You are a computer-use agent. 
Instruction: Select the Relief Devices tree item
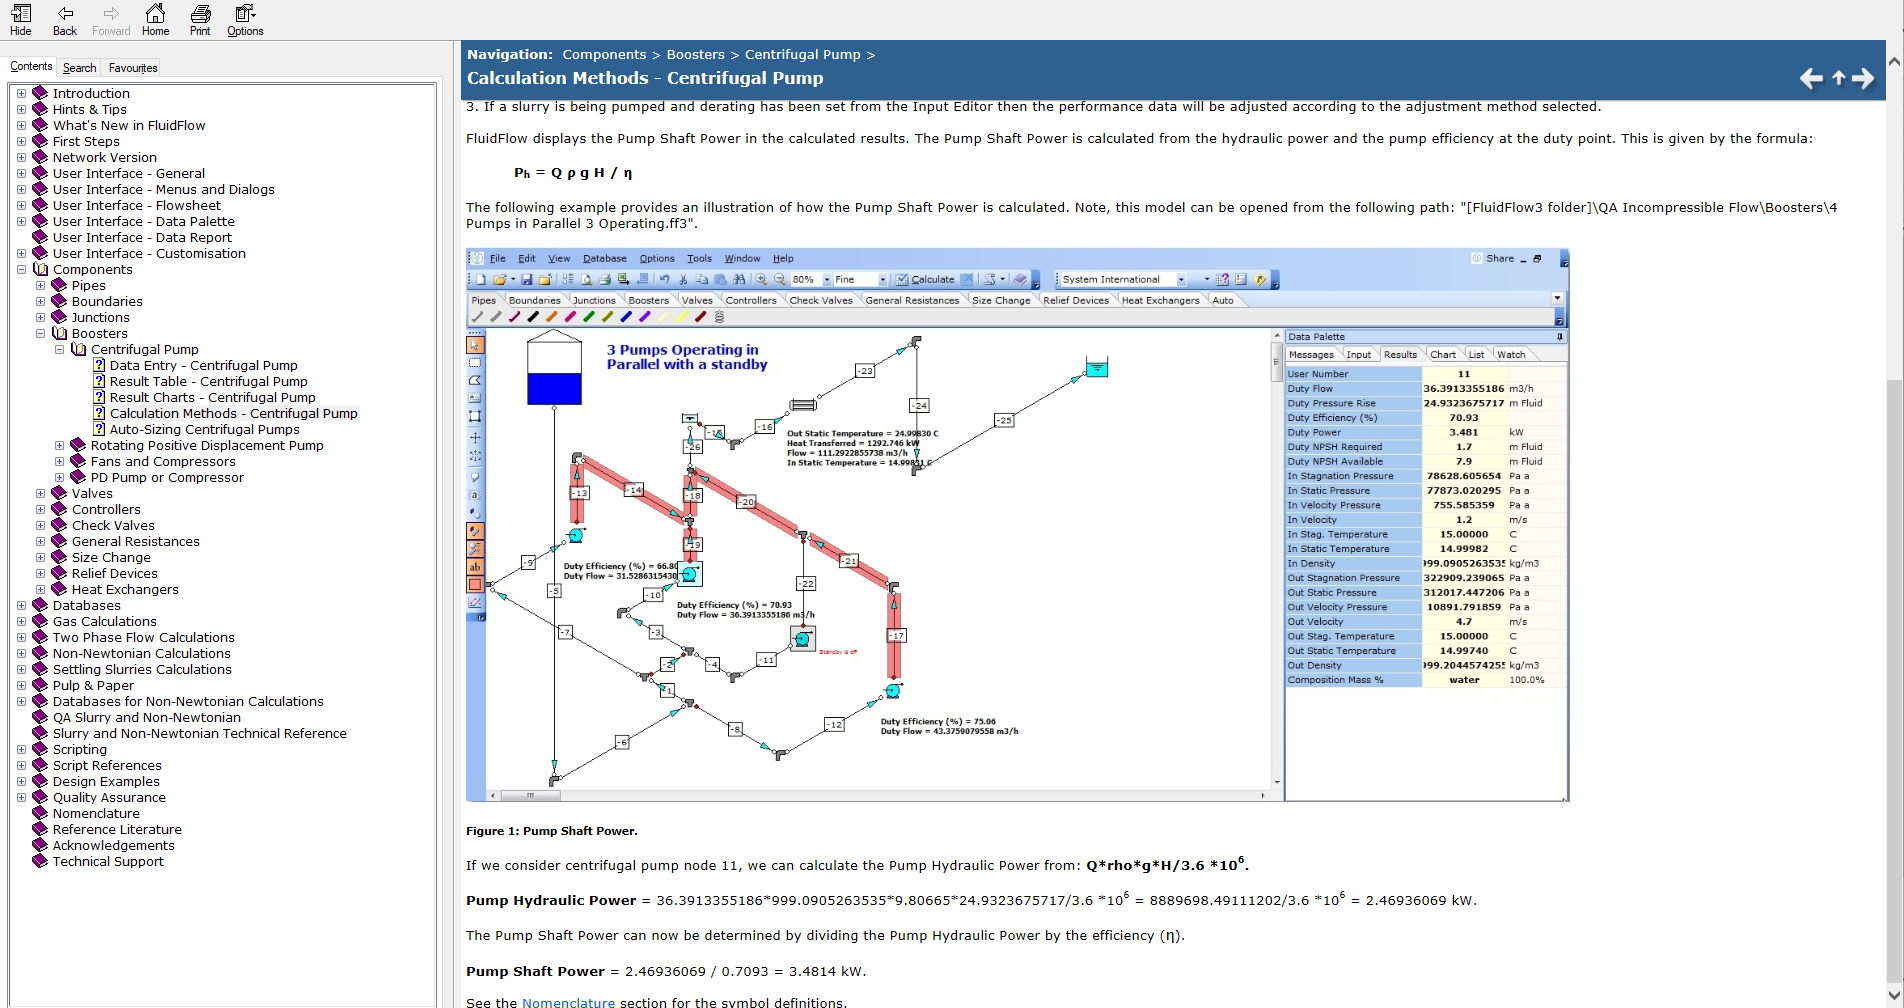pos(115,574)
